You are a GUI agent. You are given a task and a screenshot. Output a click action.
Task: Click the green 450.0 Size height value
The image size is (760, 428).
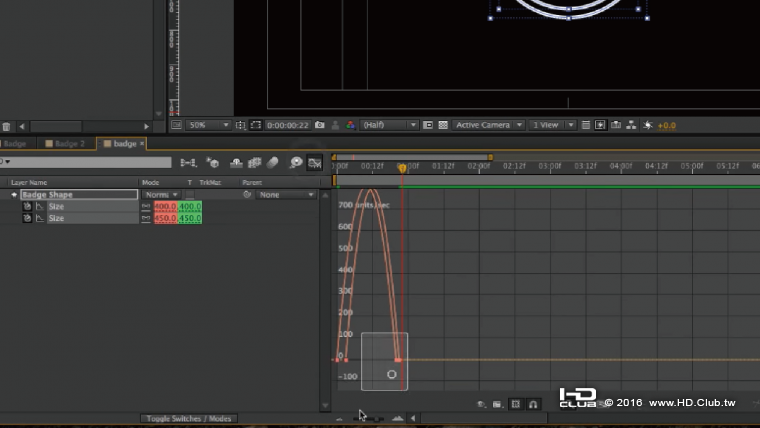190,218
